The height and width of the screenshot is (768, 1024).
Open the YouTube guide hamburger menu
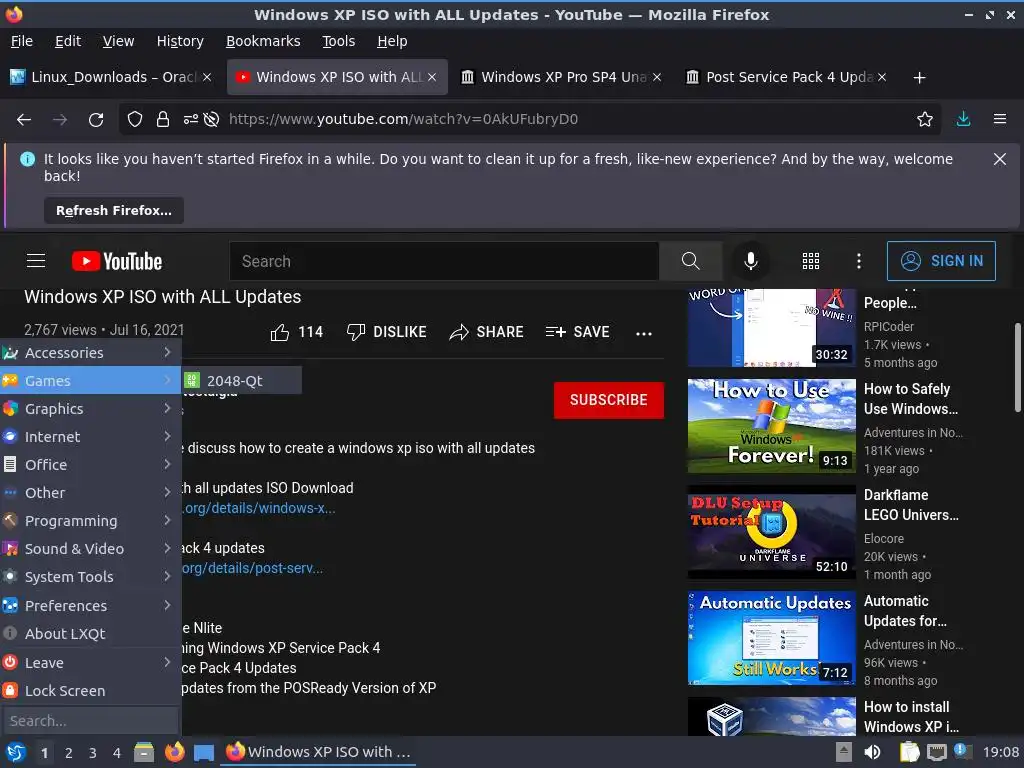(36, 261)
